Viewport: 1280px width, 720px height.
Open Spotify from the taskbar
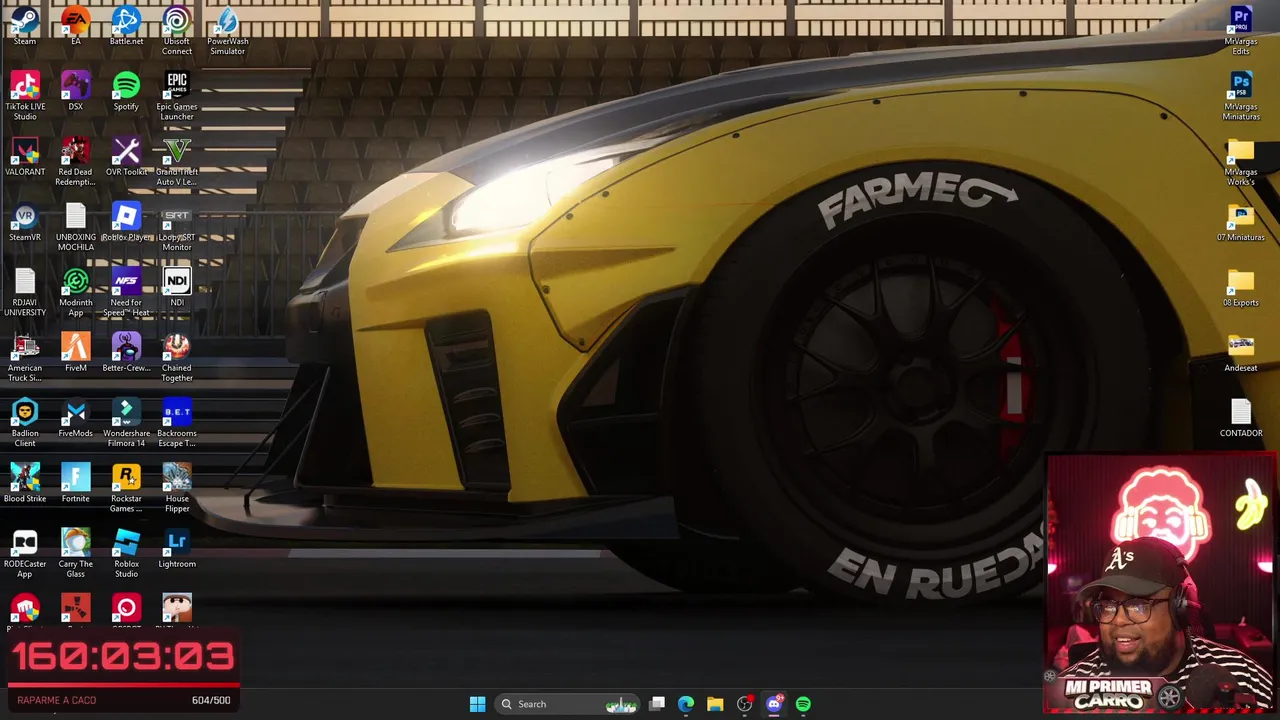pos(803,704)
